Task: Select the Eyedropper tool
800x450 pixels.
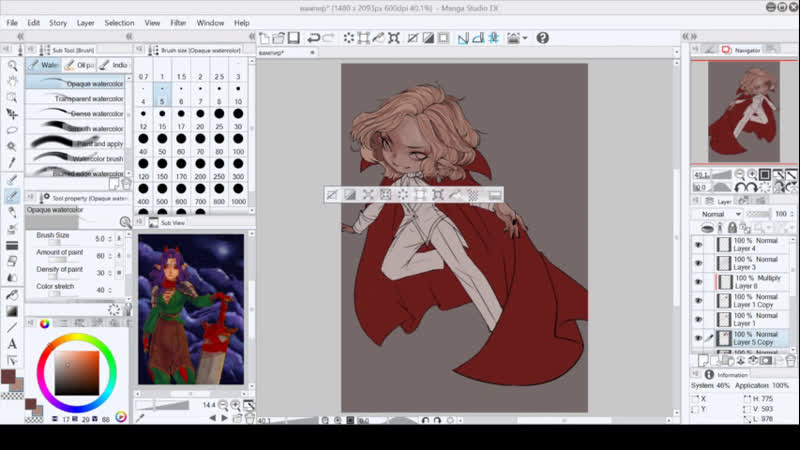Action: (x=12, y=163)
